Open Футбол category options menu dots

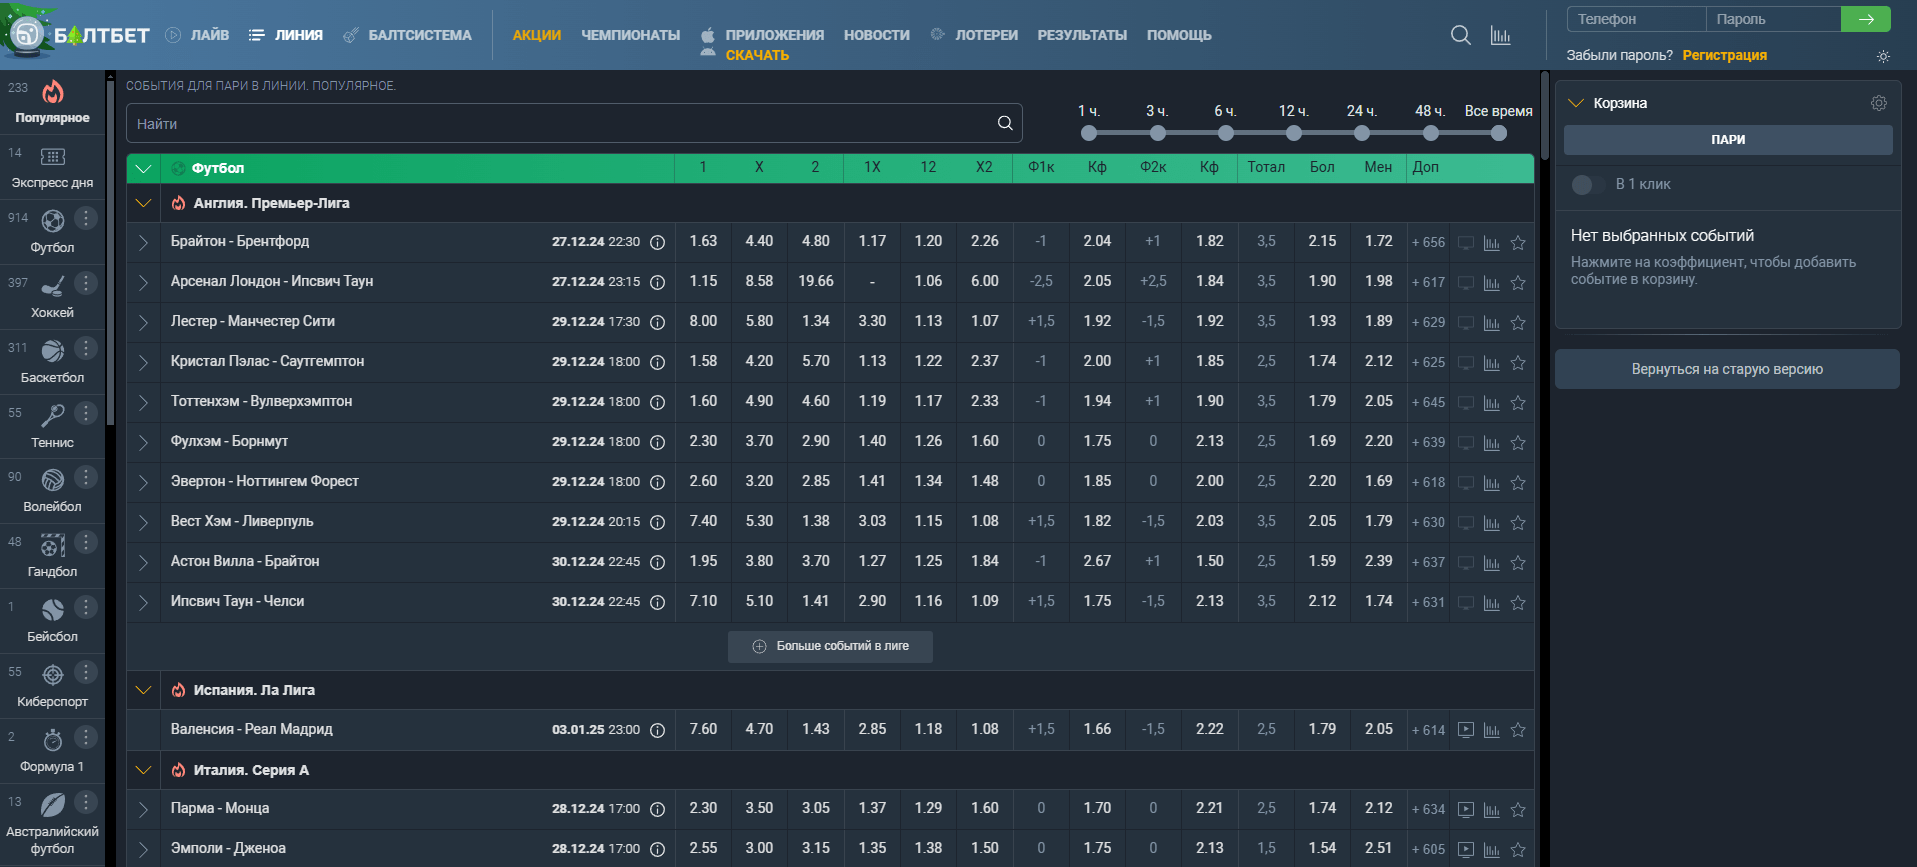pyautogui.click(x=86, y=217)
